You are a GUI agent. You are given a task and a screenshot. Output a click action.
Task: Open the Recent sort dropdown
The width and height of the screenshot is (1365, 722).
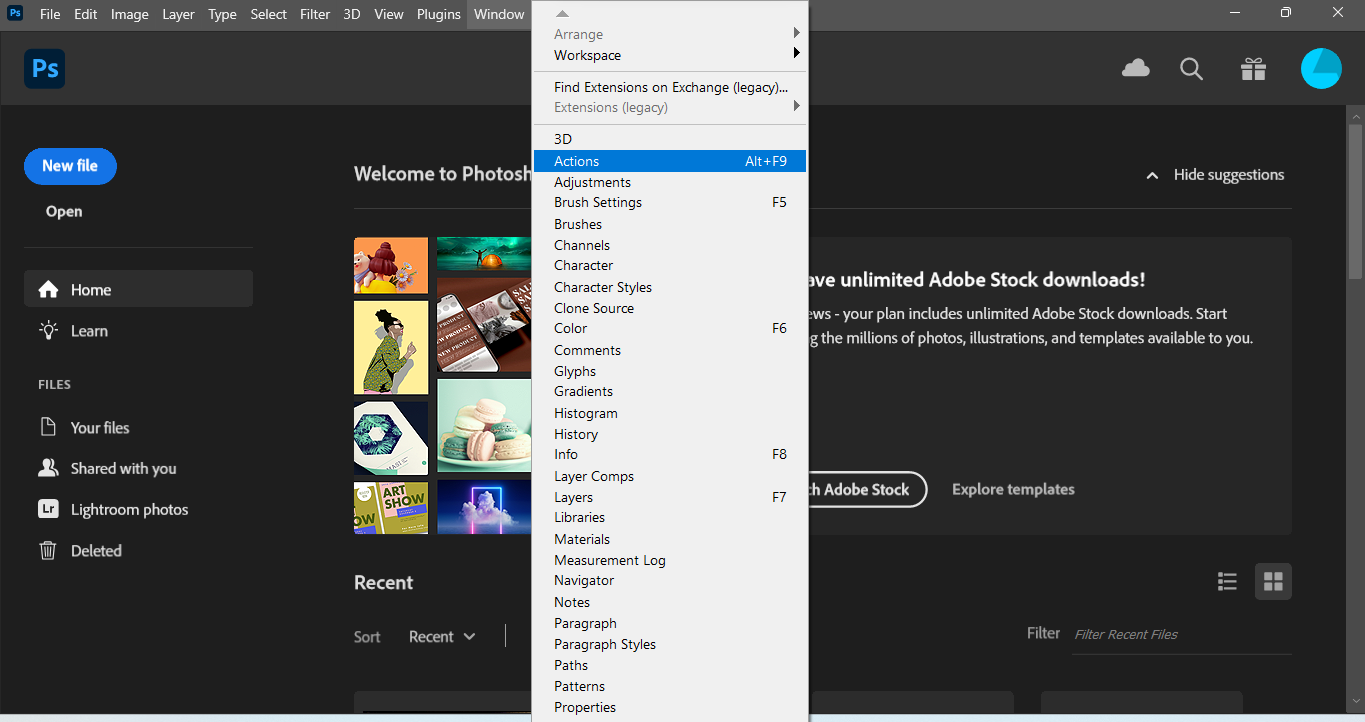[442, 637]
